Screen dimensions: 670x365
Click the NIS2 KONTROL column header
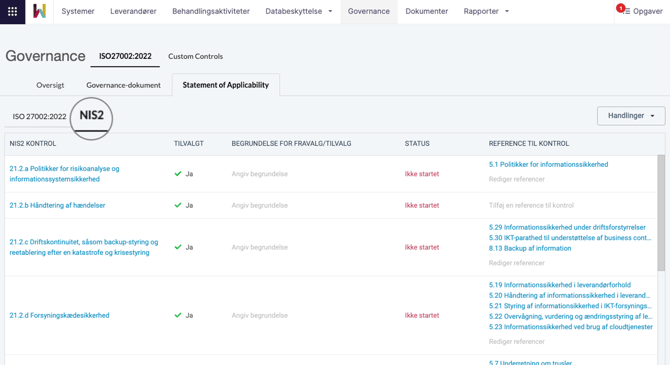click(33, 144)
